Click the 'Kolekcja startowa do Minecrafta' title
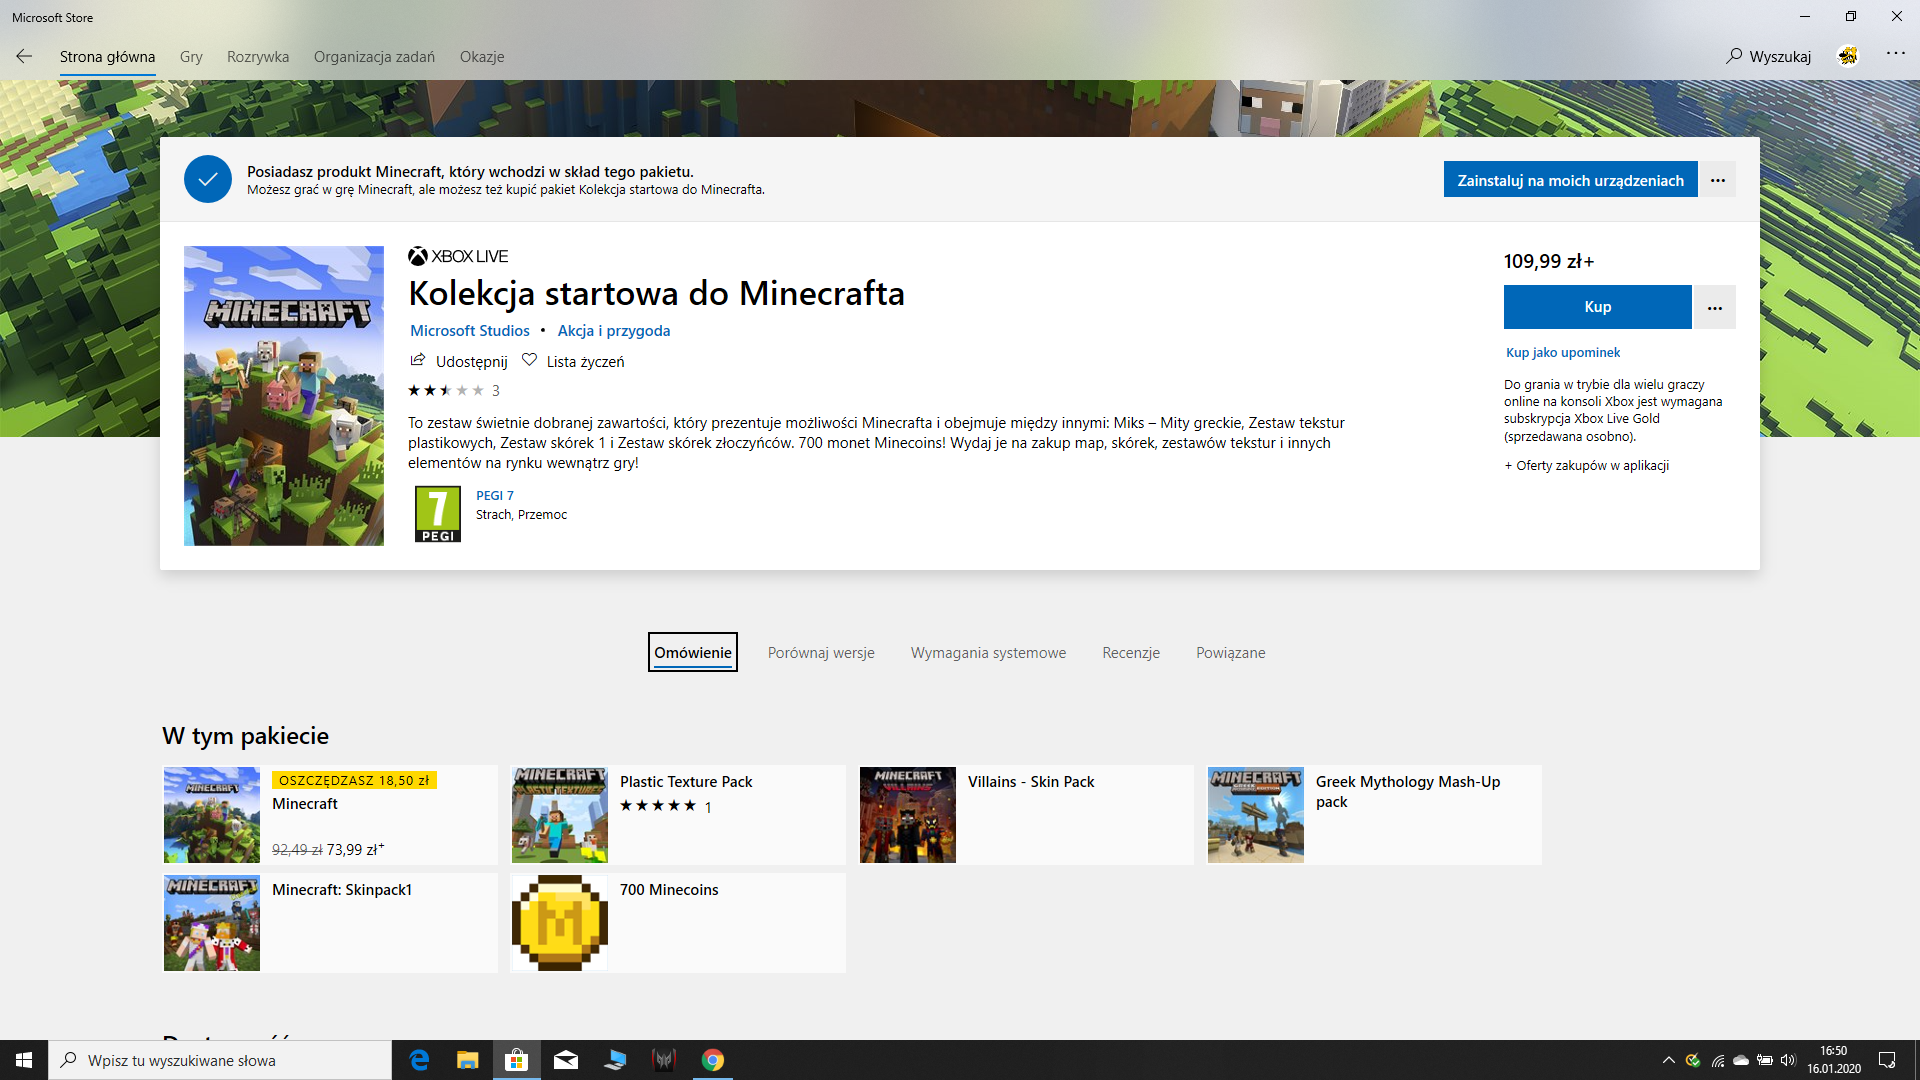The image size is (1920, 1080). pyautogui.click(x=656, y=293)
